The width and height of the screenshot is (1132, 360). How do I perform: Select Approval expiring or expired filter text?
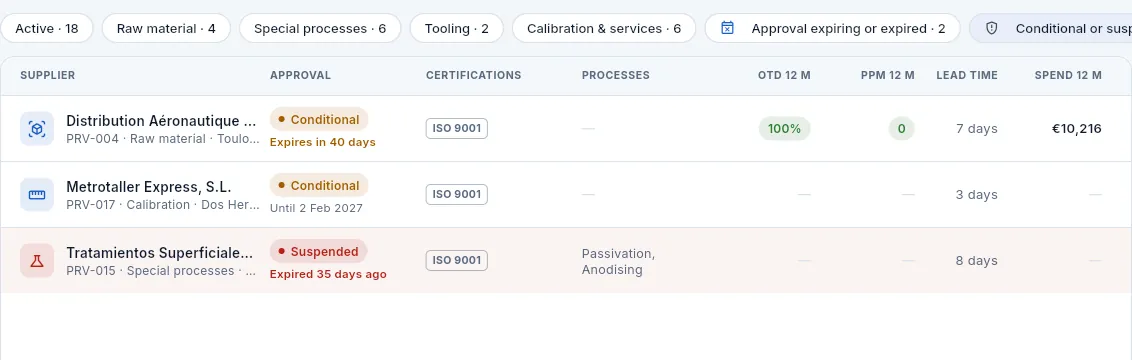tap(848, 29)
